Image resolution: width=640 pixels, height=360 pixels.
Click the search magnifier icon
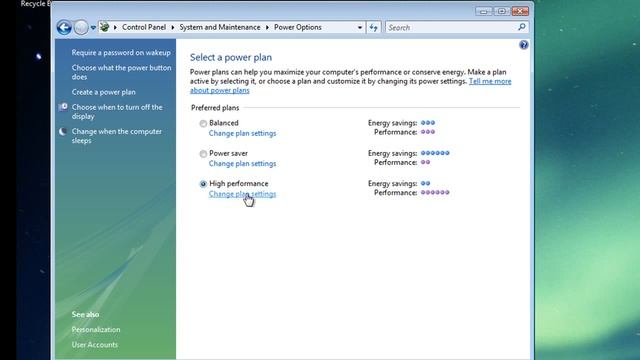pos(522,27)
